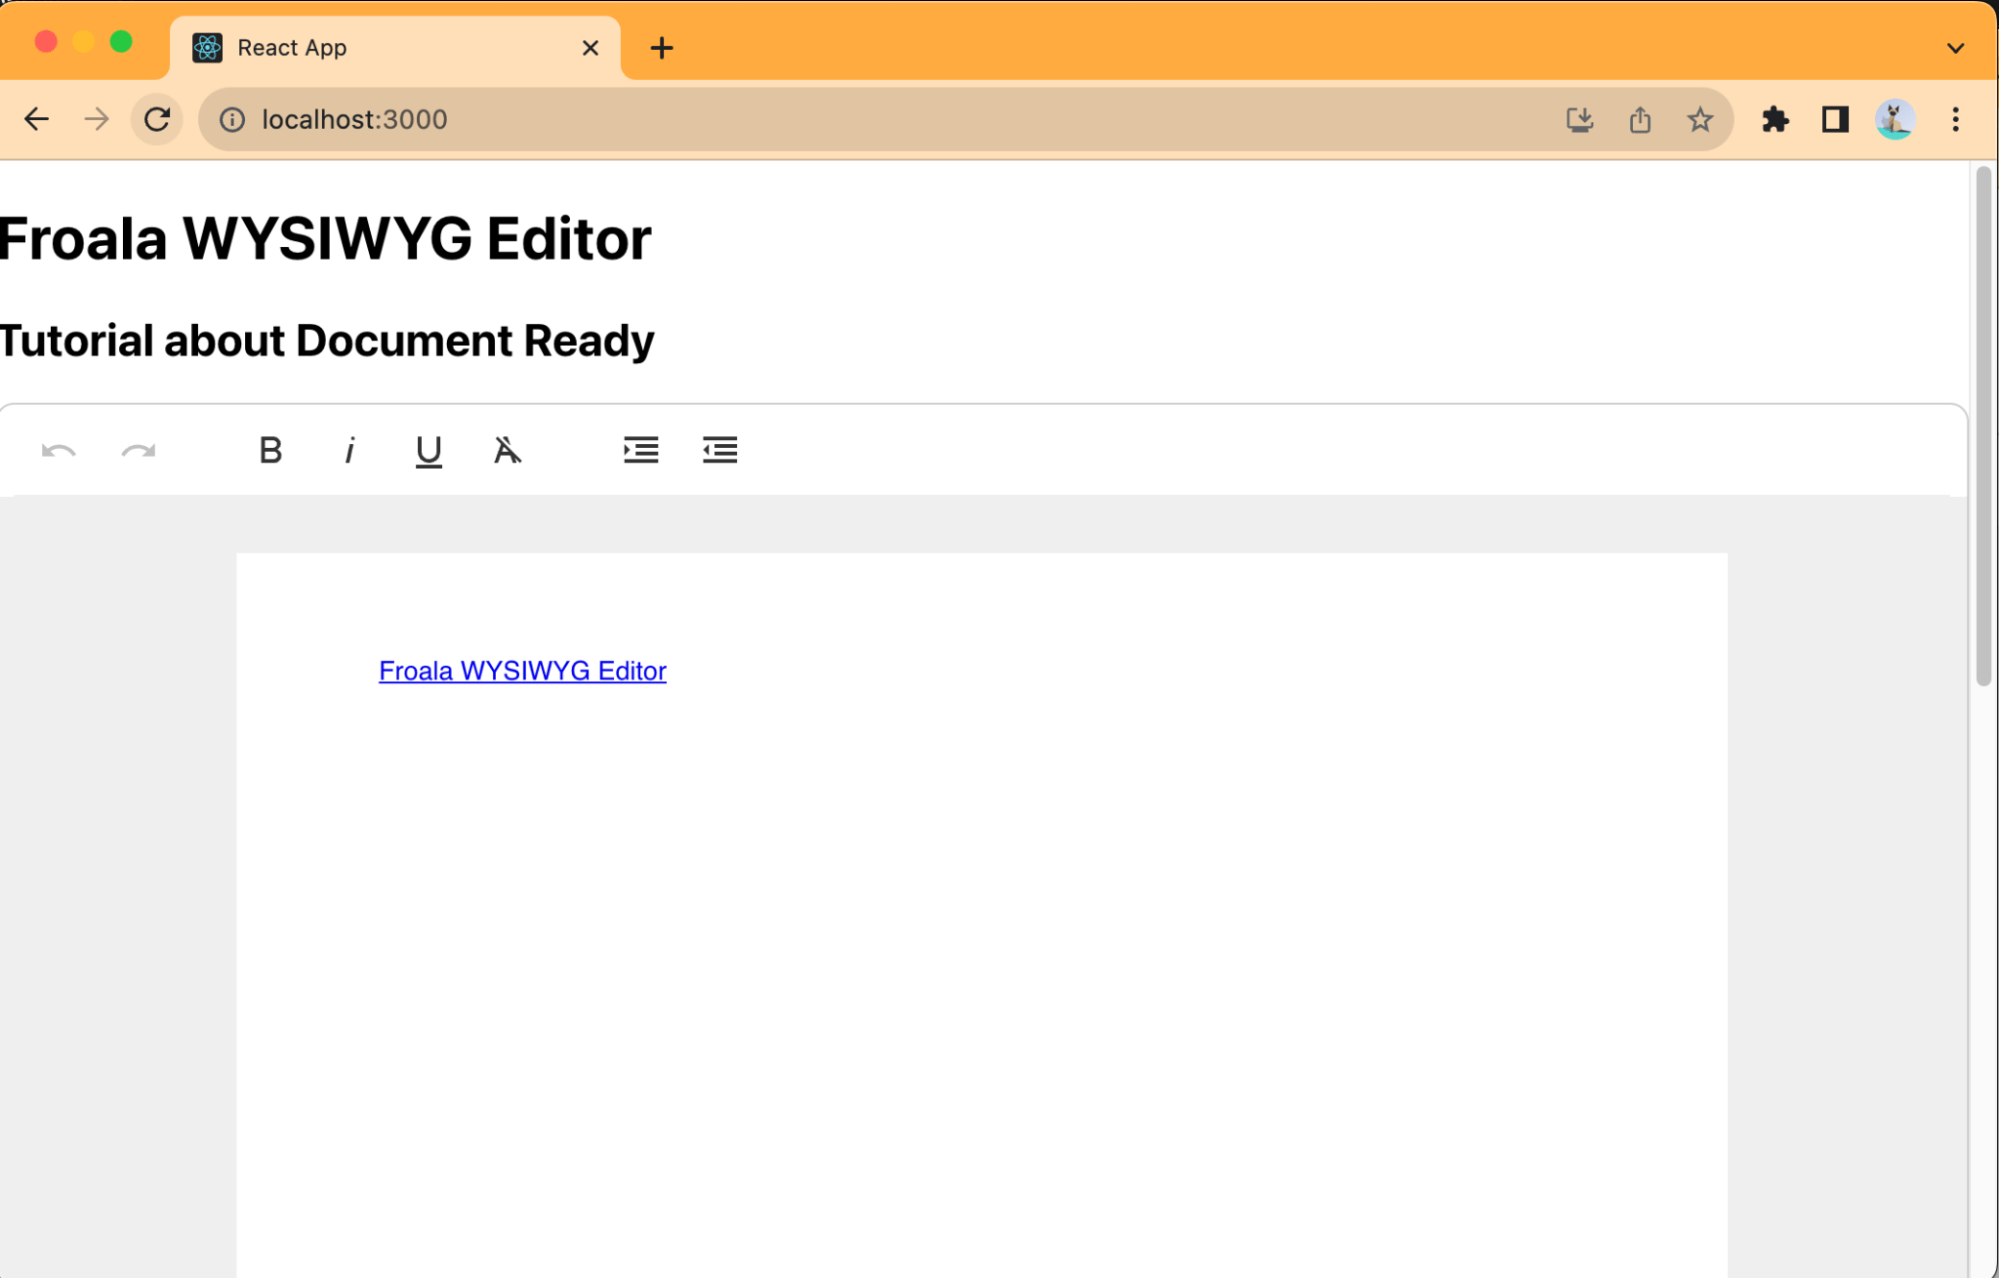
Task: Open the Froala WYSIWYG Editor hyperlink
Action: (x=522, y=671)
